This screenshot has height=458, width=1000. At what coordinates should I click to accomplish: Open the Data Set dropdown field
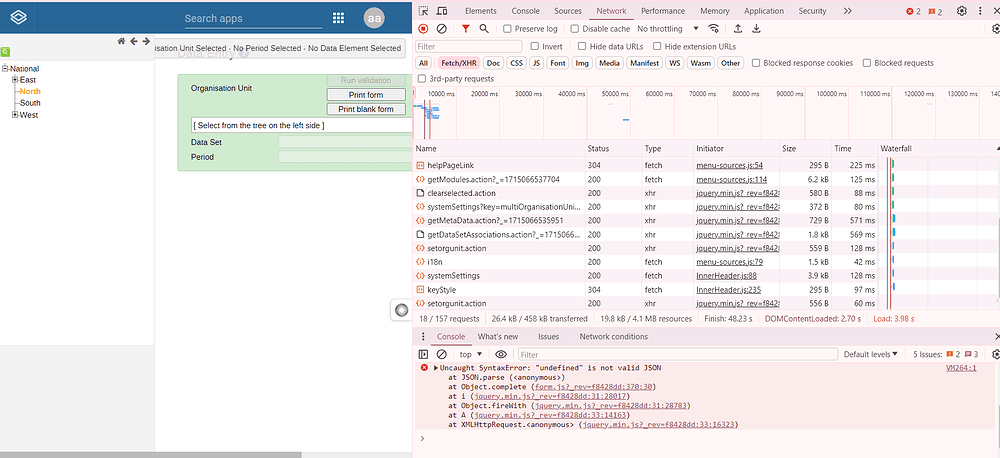[345, 142]
